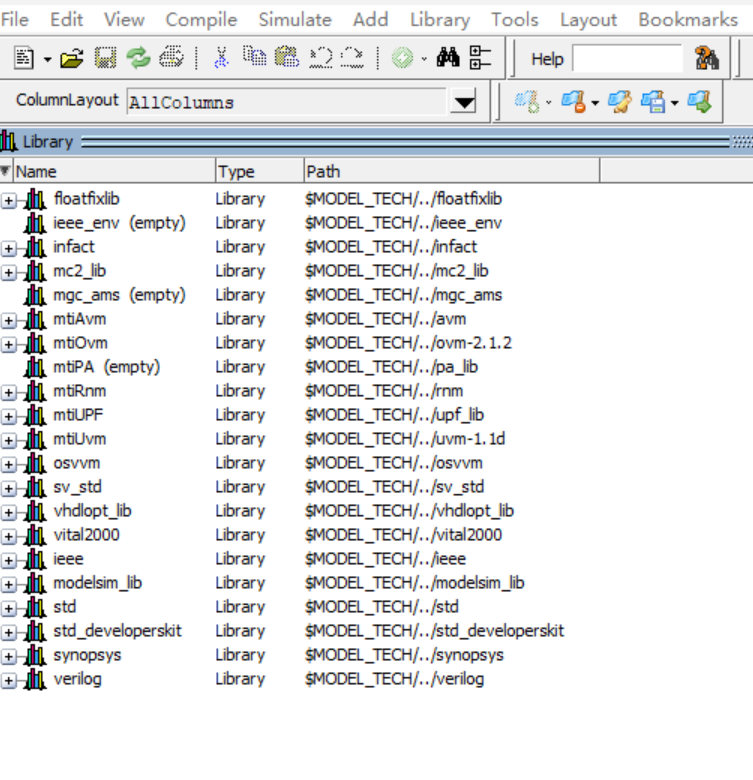Screen dimensions: 753x780
Task: Click the AllColumns combo box field
Action: [x=287, y=102]
